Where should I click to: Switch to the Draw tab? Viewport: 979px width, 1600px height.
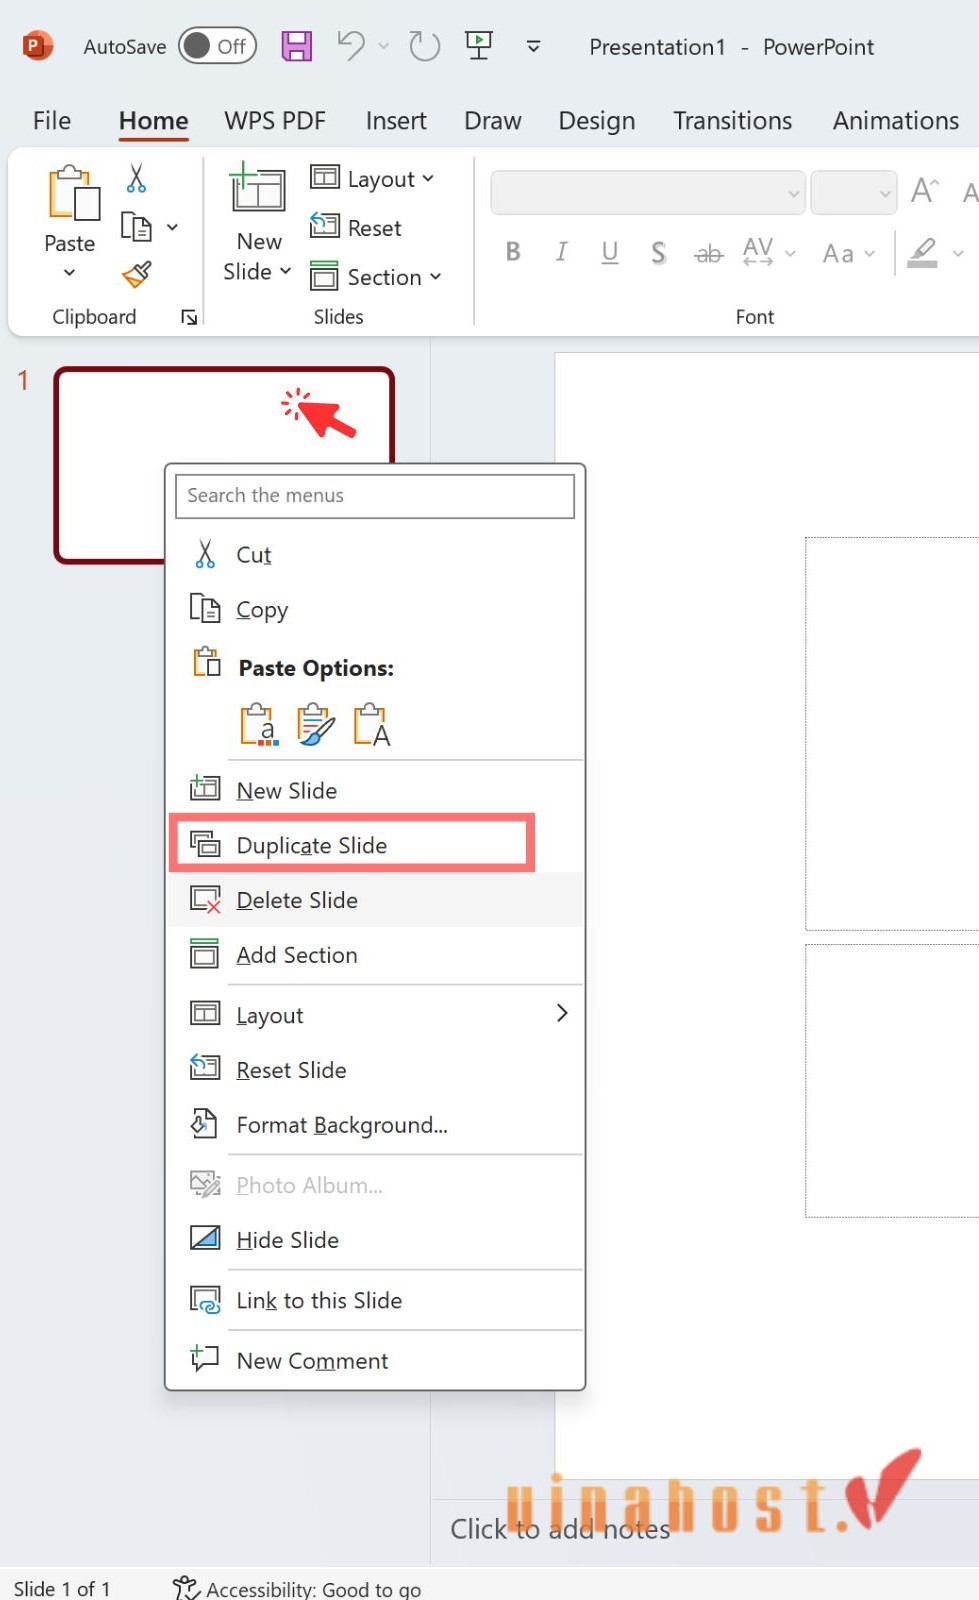pyautogui.click(x=493, y=121)
